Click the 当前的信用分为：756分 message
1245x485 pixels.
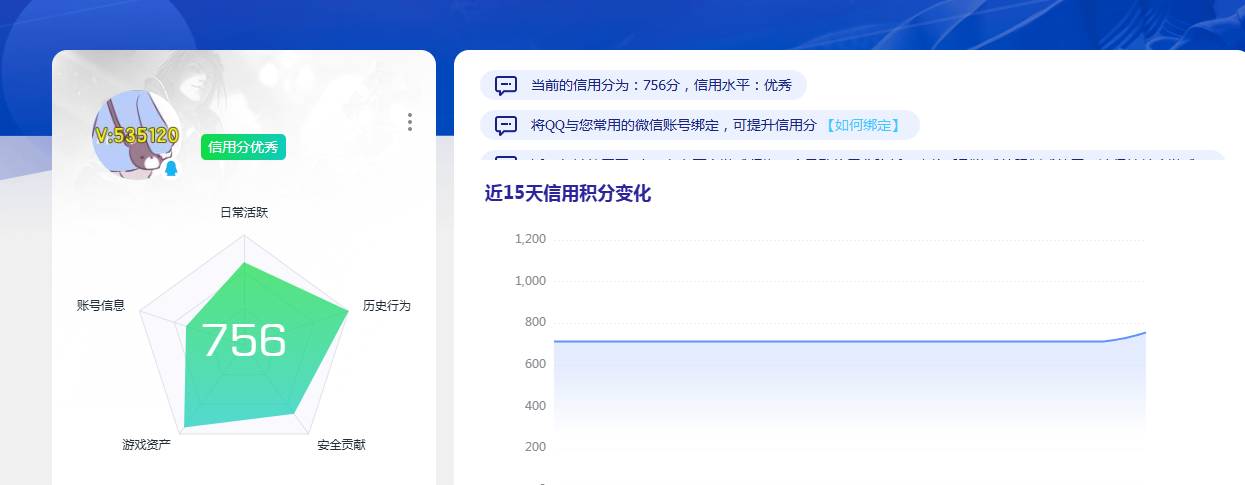click(x=661, y=86)
